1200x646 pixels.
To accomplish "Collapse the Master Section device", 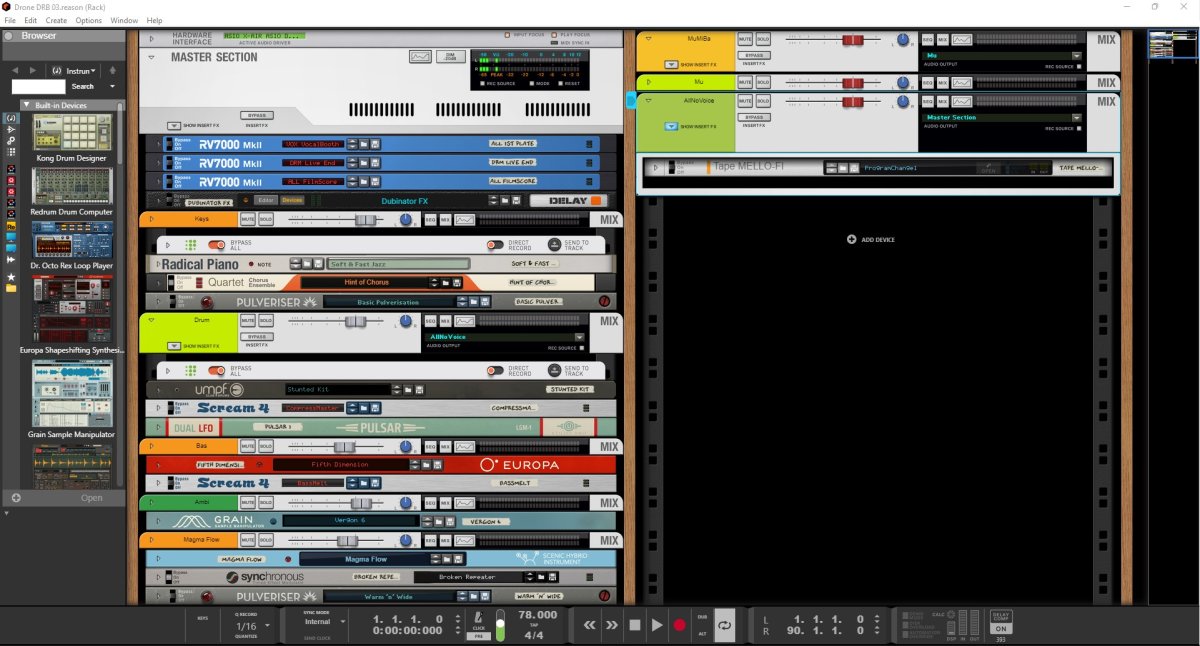I will pyautogui.click(x=152, y=58).
